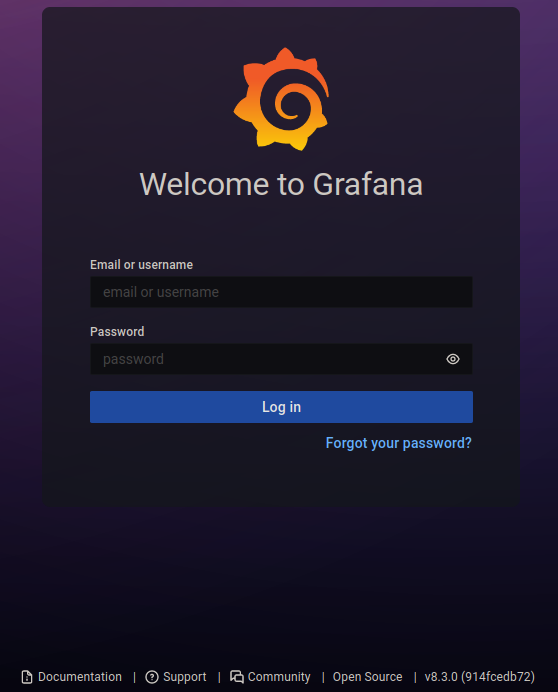Screen dimensions: 558x692
Task: Open the Documentation footer link text
Action: [79, 677]
